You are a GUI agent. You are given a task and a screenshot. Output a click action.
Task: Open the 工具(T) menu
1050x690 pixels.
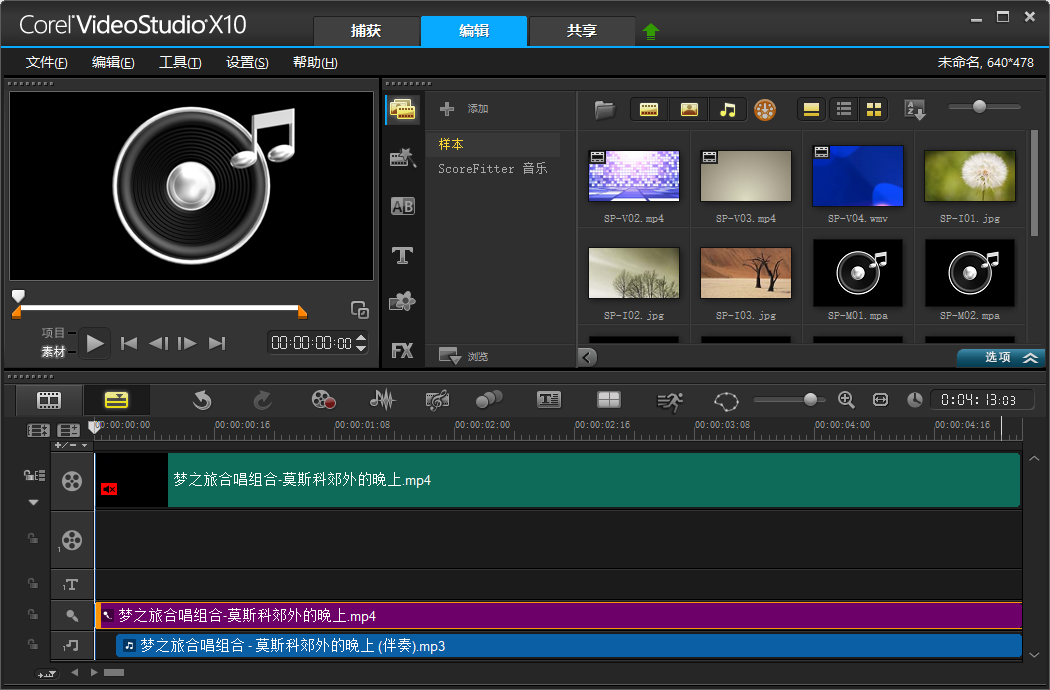[180, 62]
